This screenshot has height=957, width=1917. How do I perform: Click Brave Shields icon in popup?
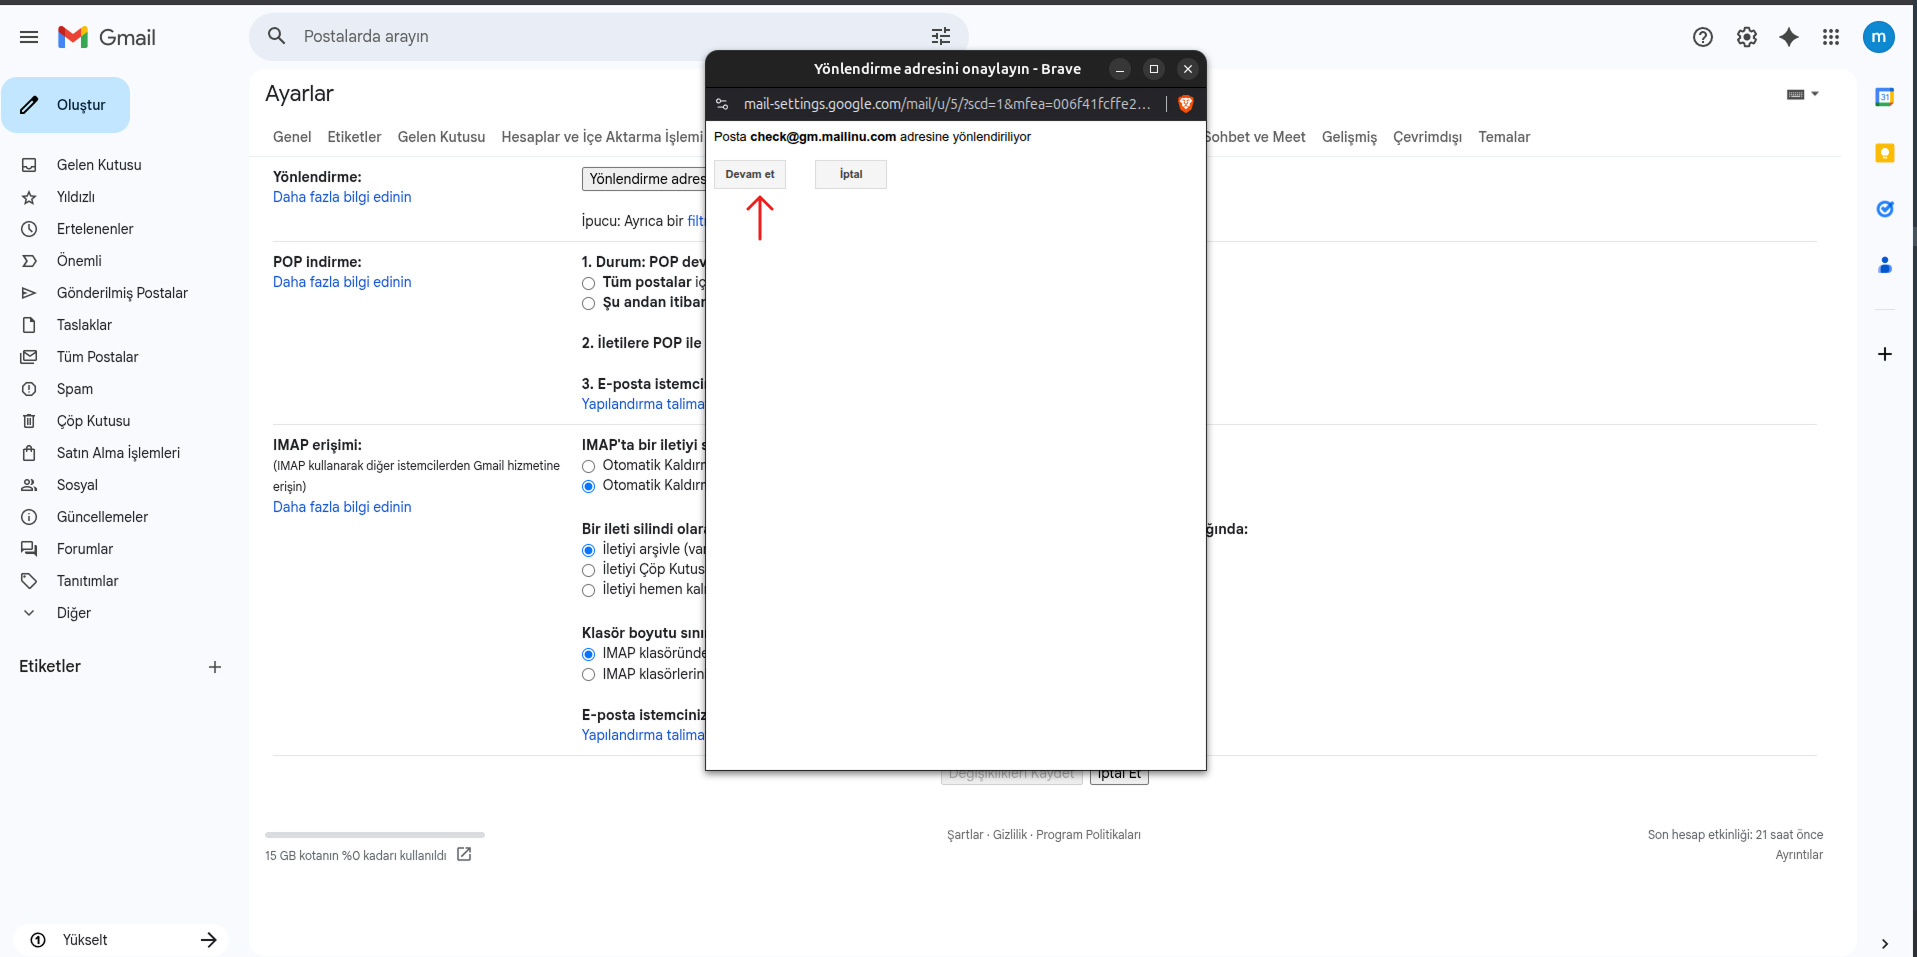[1186, 104]
